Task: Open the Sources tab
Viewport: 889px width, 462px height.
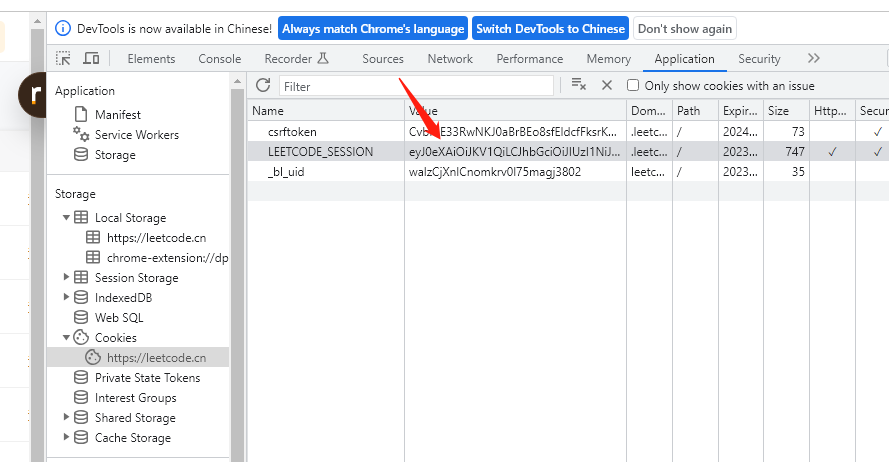Action: tap(383, 58)
